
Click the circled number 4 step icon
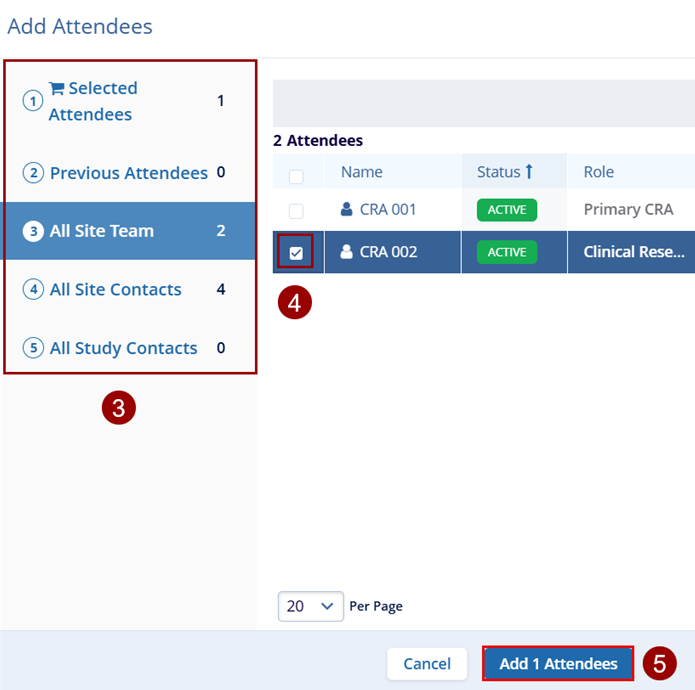pos(34,290)
